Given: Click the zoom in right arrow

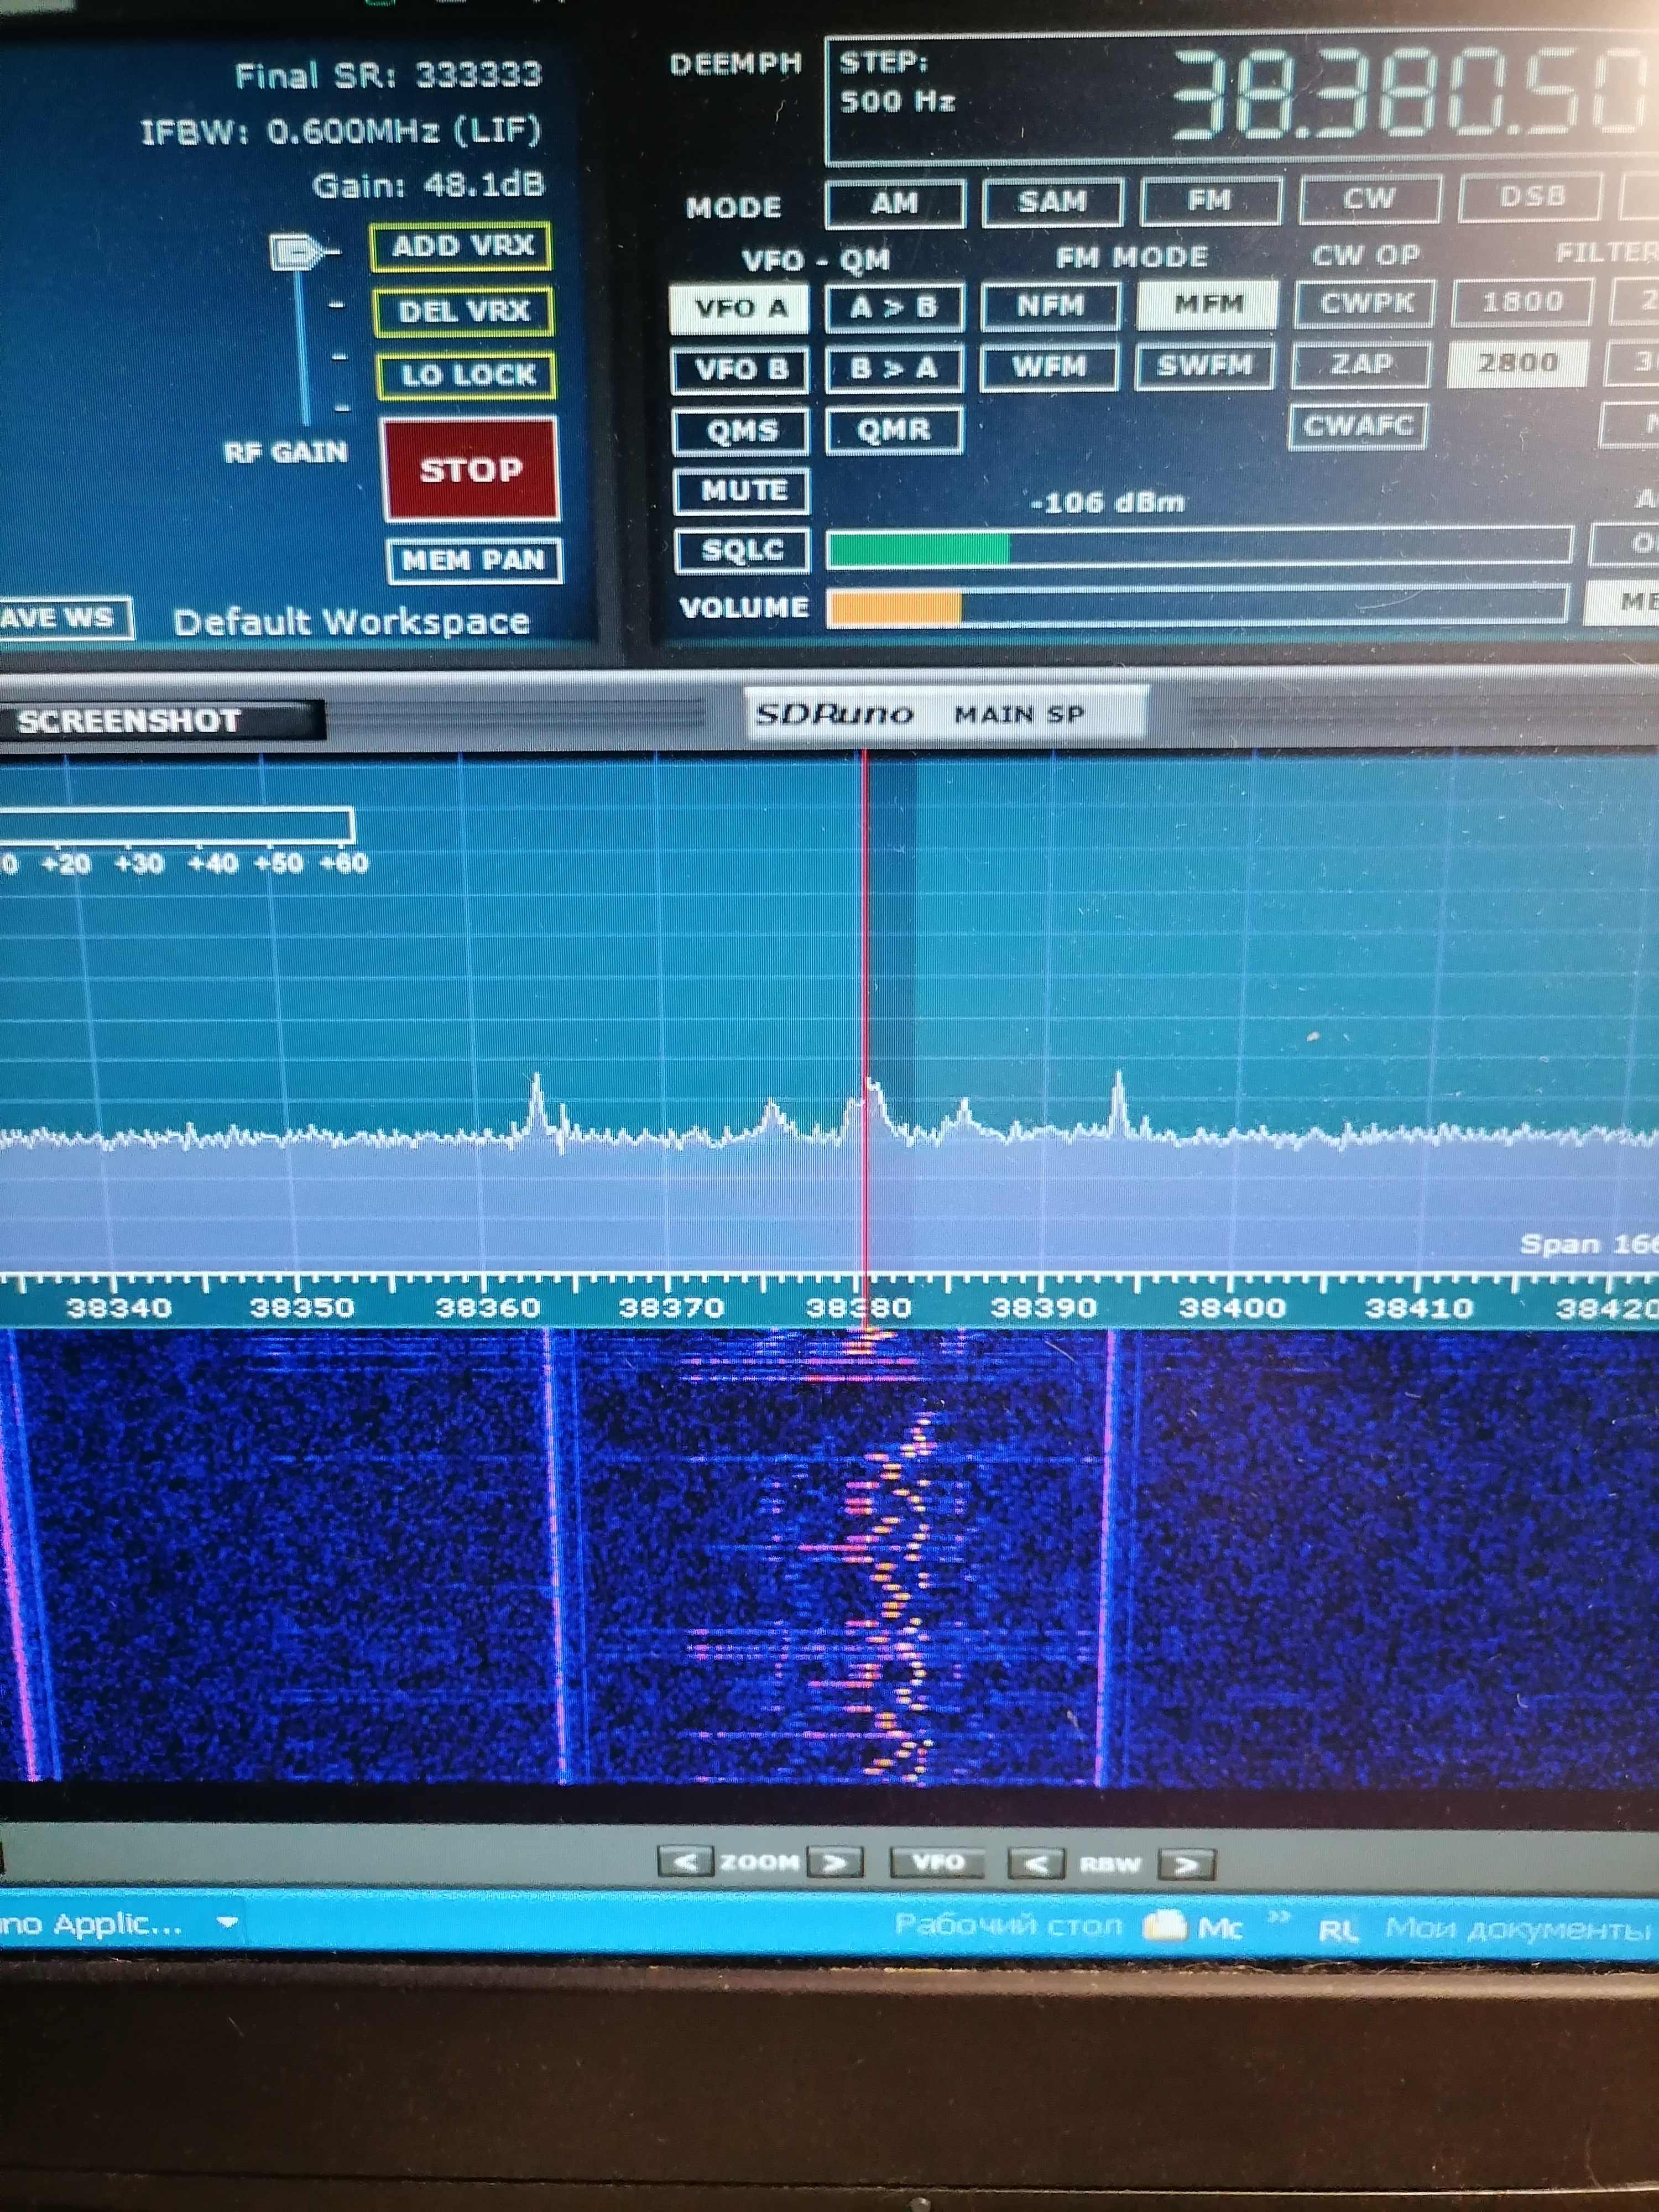Looking at the screenshot, I should pyautogui.click(x=835, y=1862).
